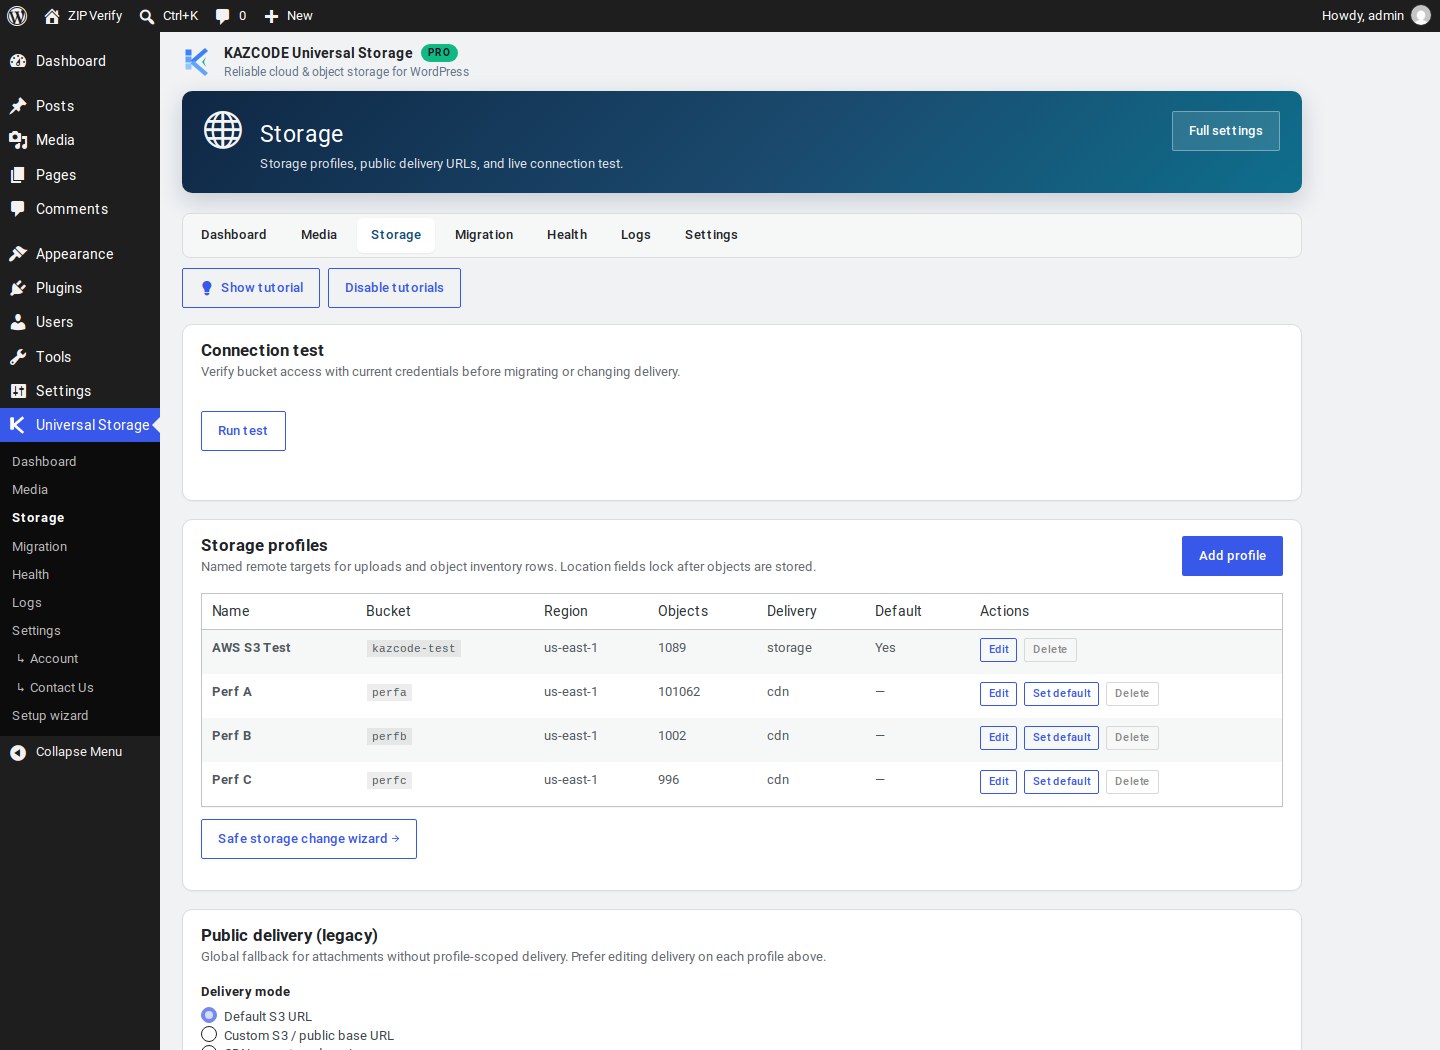
Task: Click the Comments speech bubble sidebar icon
Action: [x=18, y=209]
